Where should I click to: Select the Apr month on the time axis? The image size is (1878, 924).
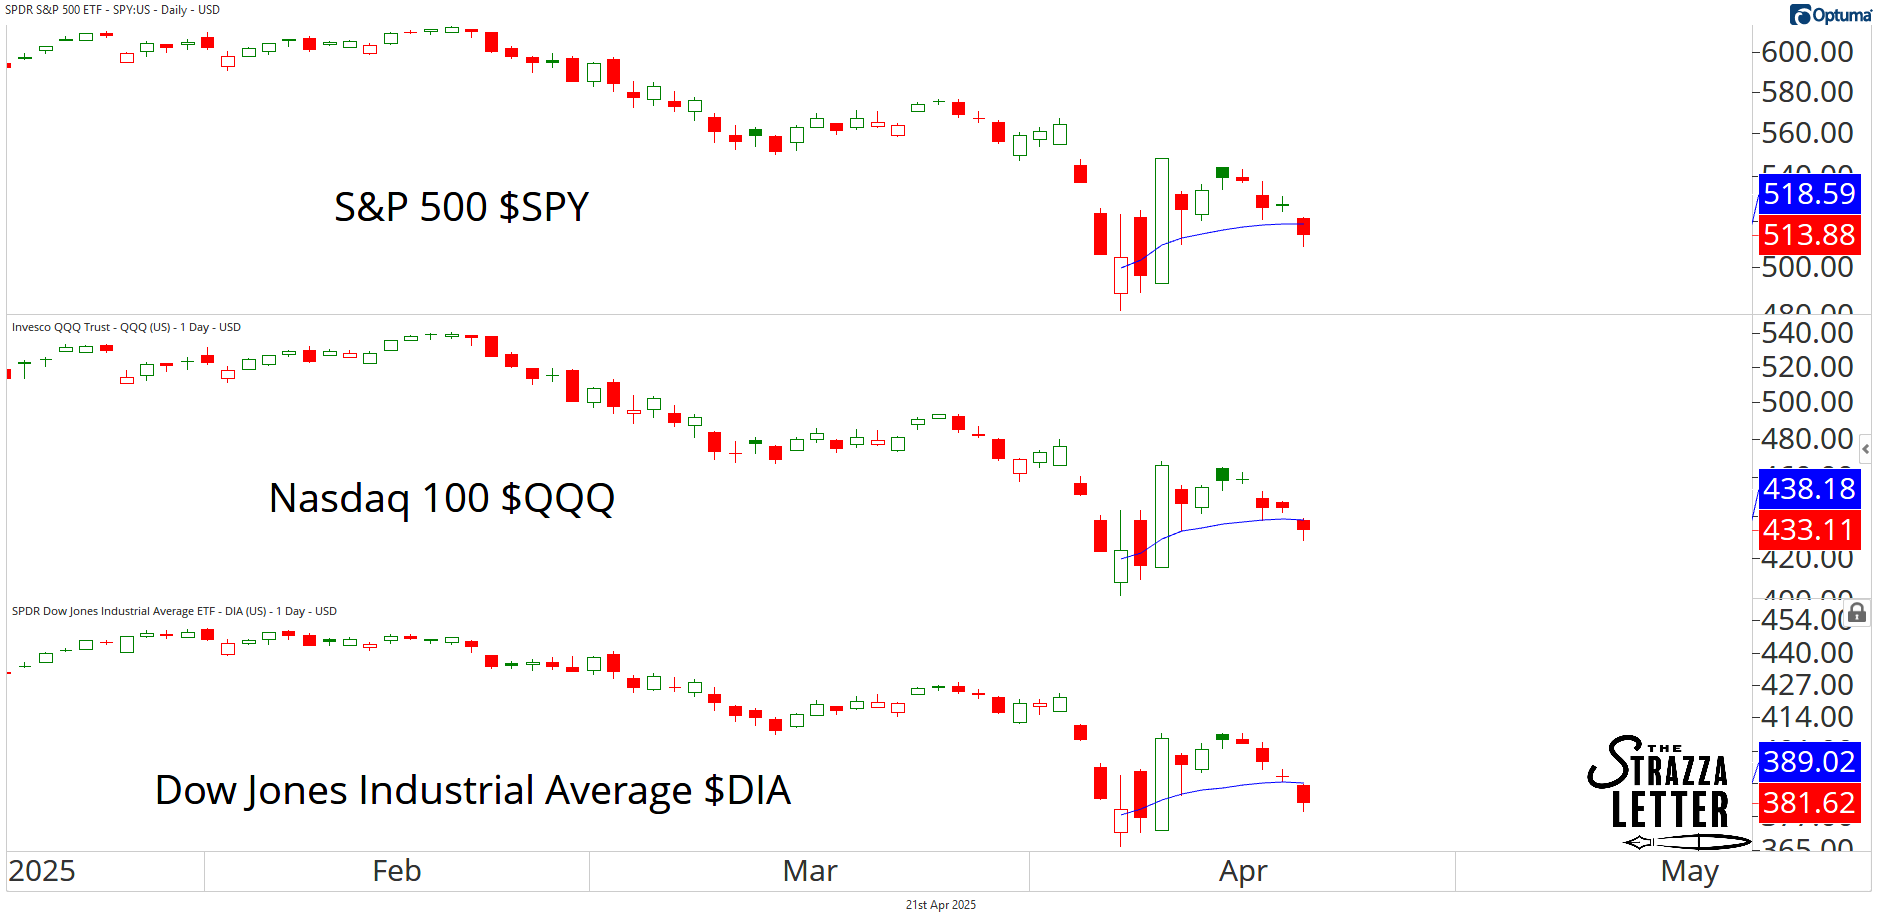click(1243, 871)
